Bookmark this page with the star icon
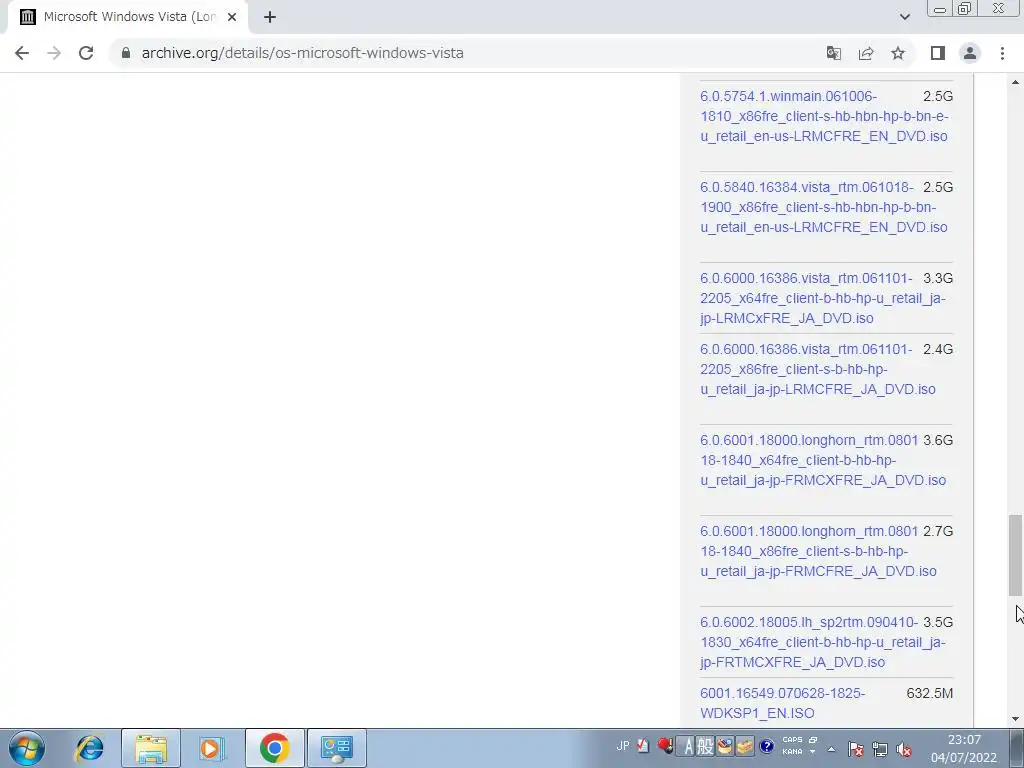This screenshot has width=1024, height=768. coord(898,53)
